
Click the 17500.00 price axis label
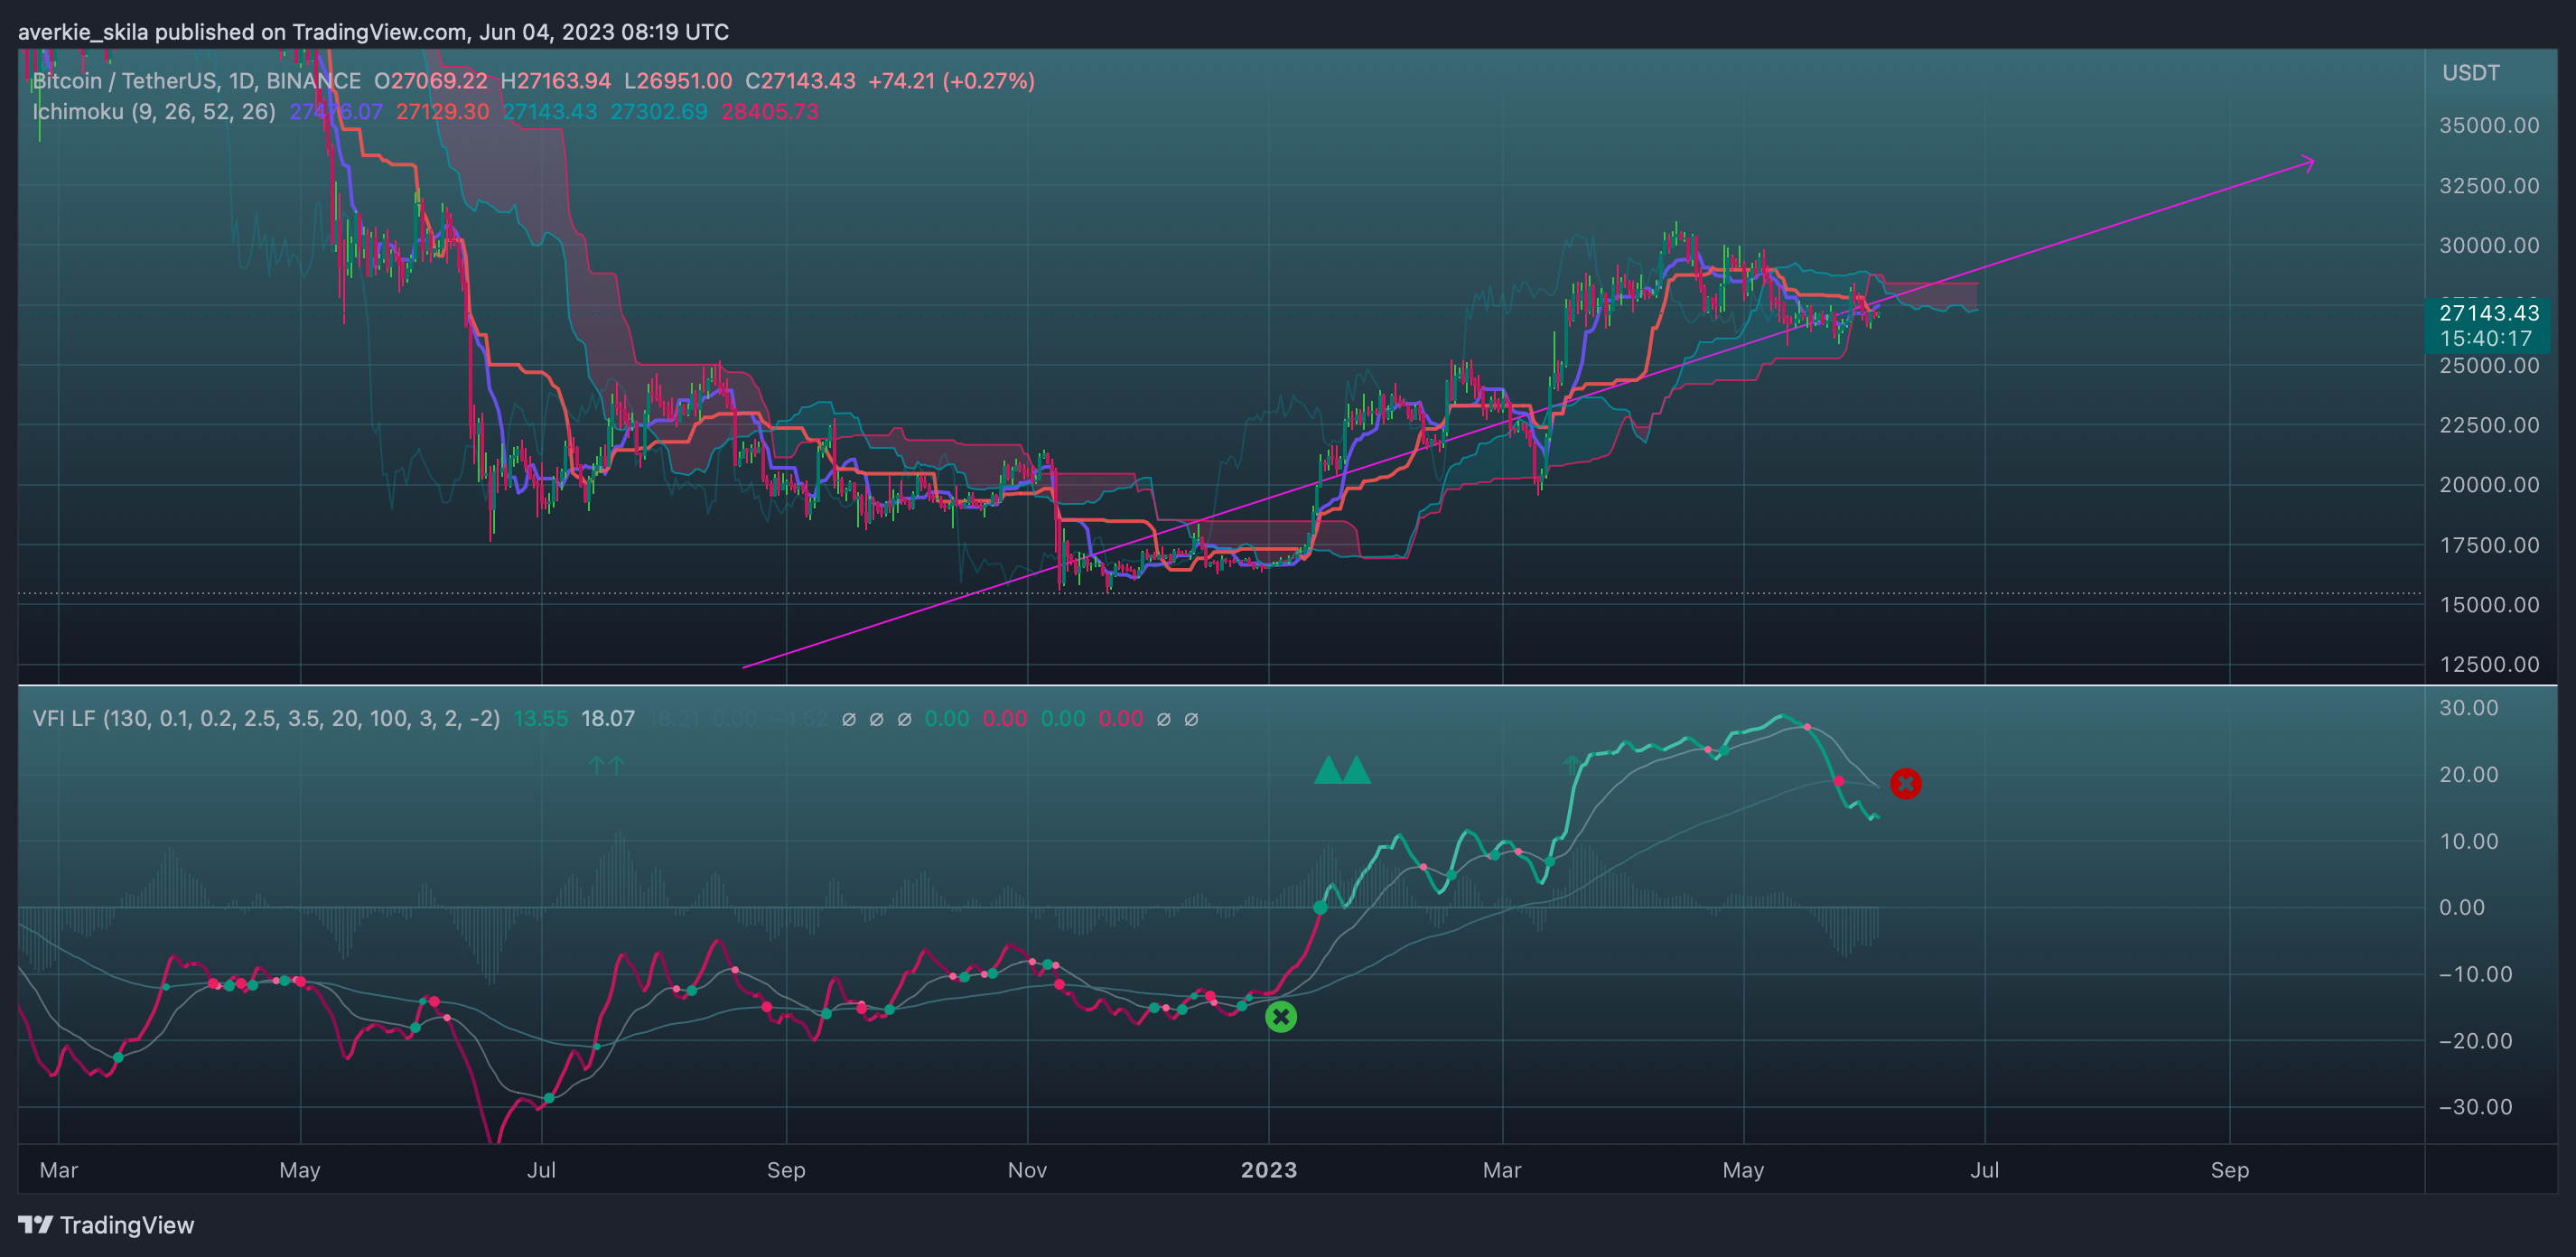pos(2489,545)
